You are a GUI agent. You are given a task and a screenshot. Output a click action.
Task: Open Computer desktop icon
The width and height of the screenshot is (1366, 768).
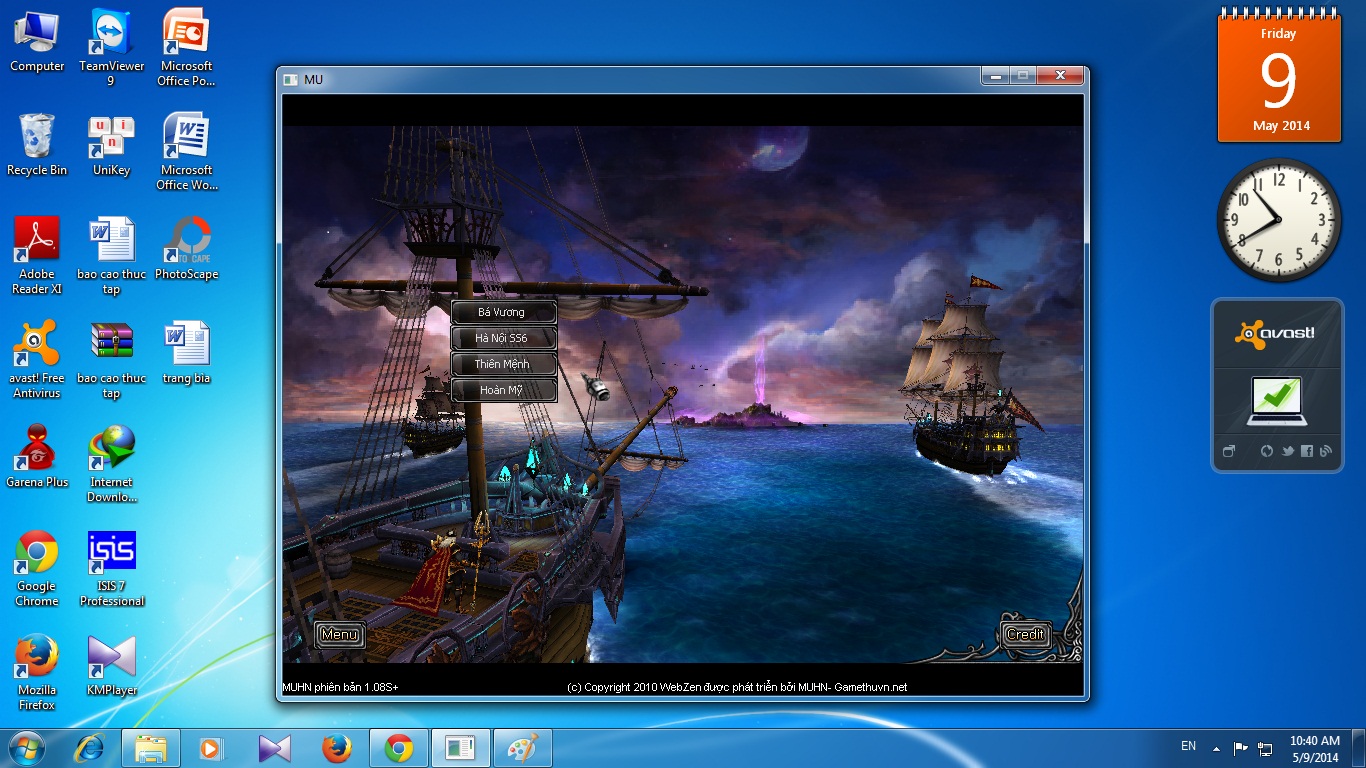[x=37, y=42]
